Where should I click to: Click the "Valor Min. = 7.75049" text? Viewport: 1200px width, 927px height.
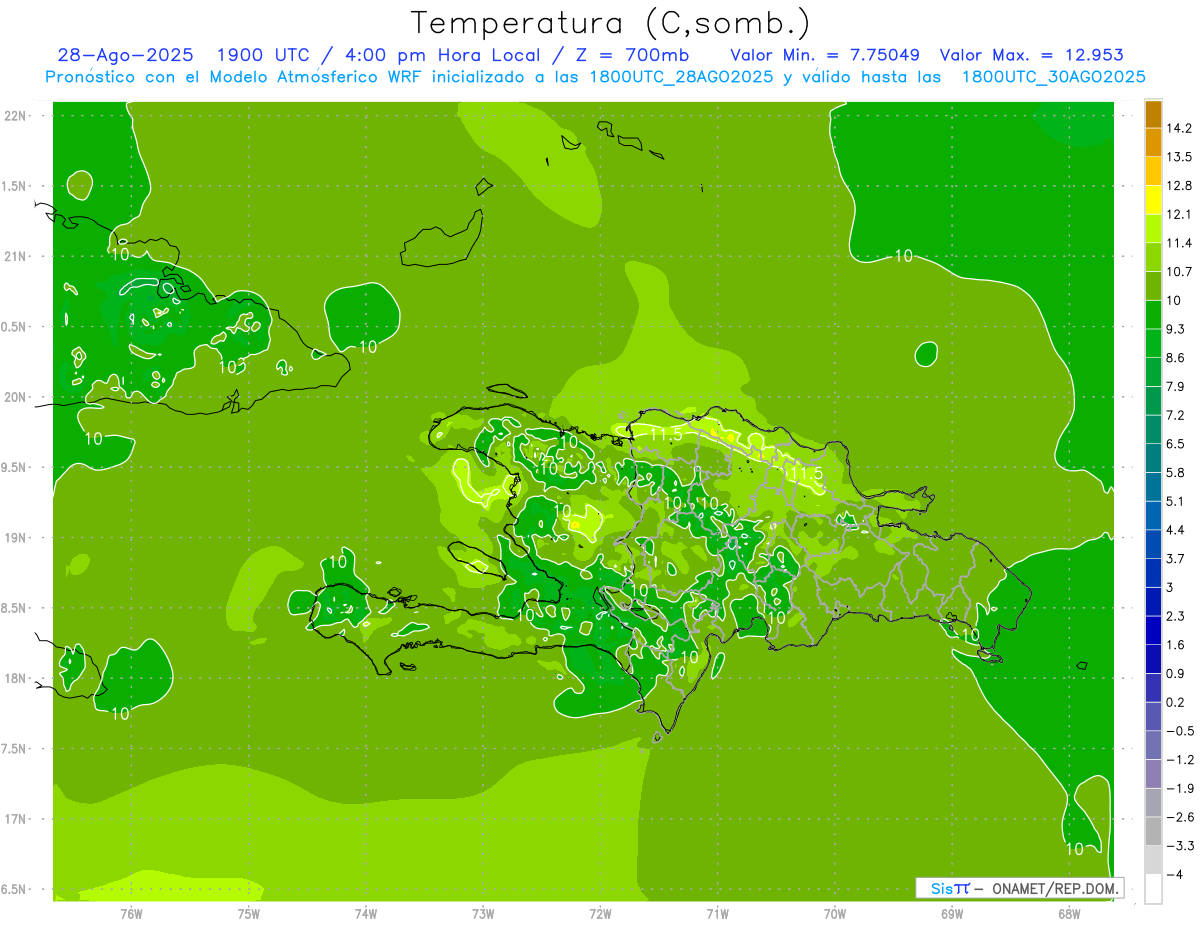click(825, 55)
